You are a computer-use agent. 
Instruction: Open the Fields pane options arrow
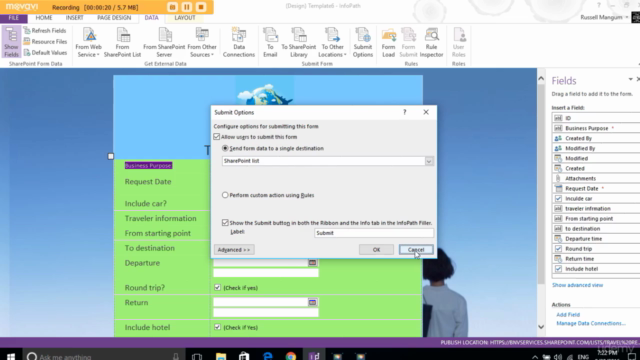(x=631, y=80)
